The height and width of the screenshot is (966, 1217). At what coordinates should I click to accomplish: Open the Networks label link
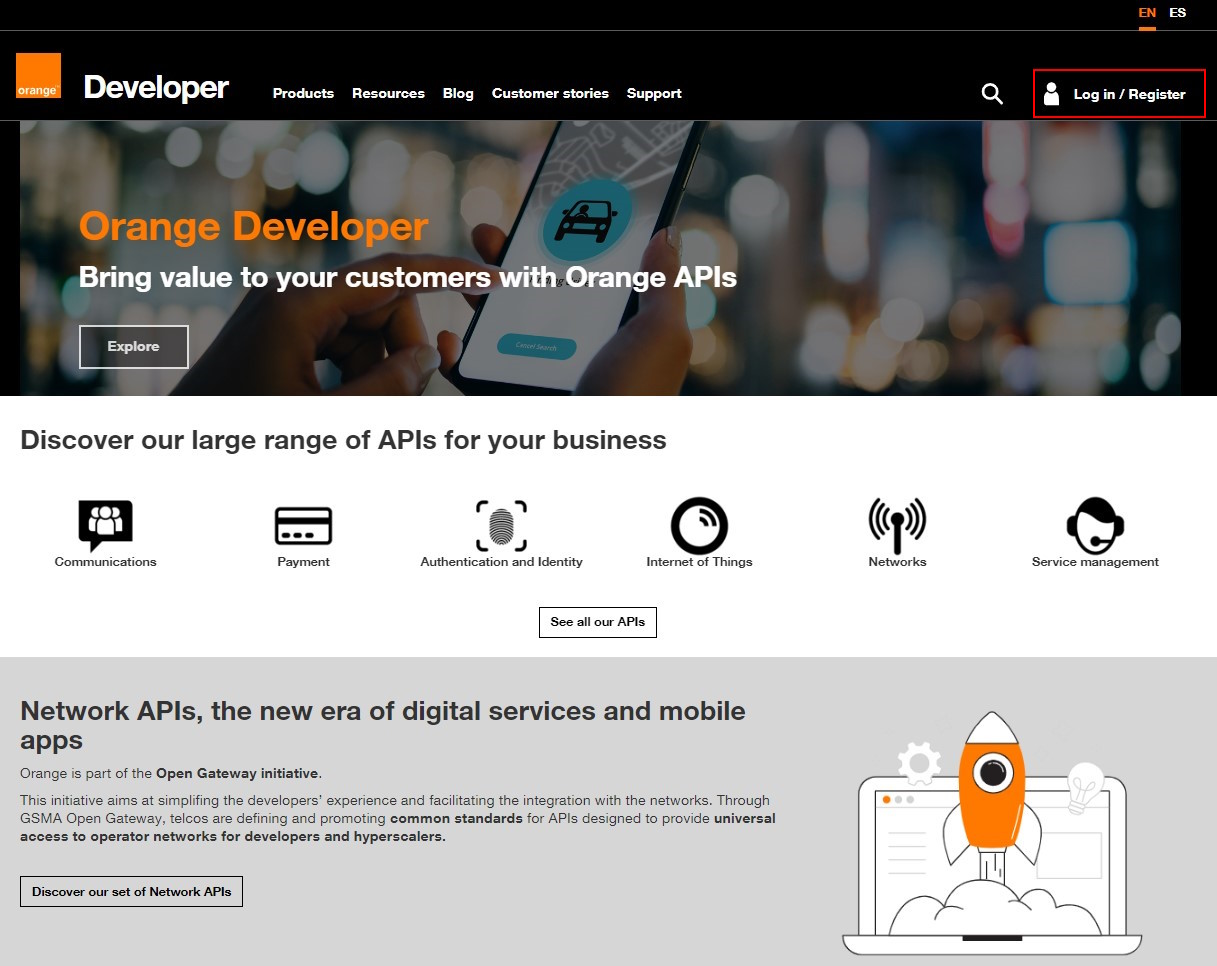pyautogui.click(x=897, y=562)
